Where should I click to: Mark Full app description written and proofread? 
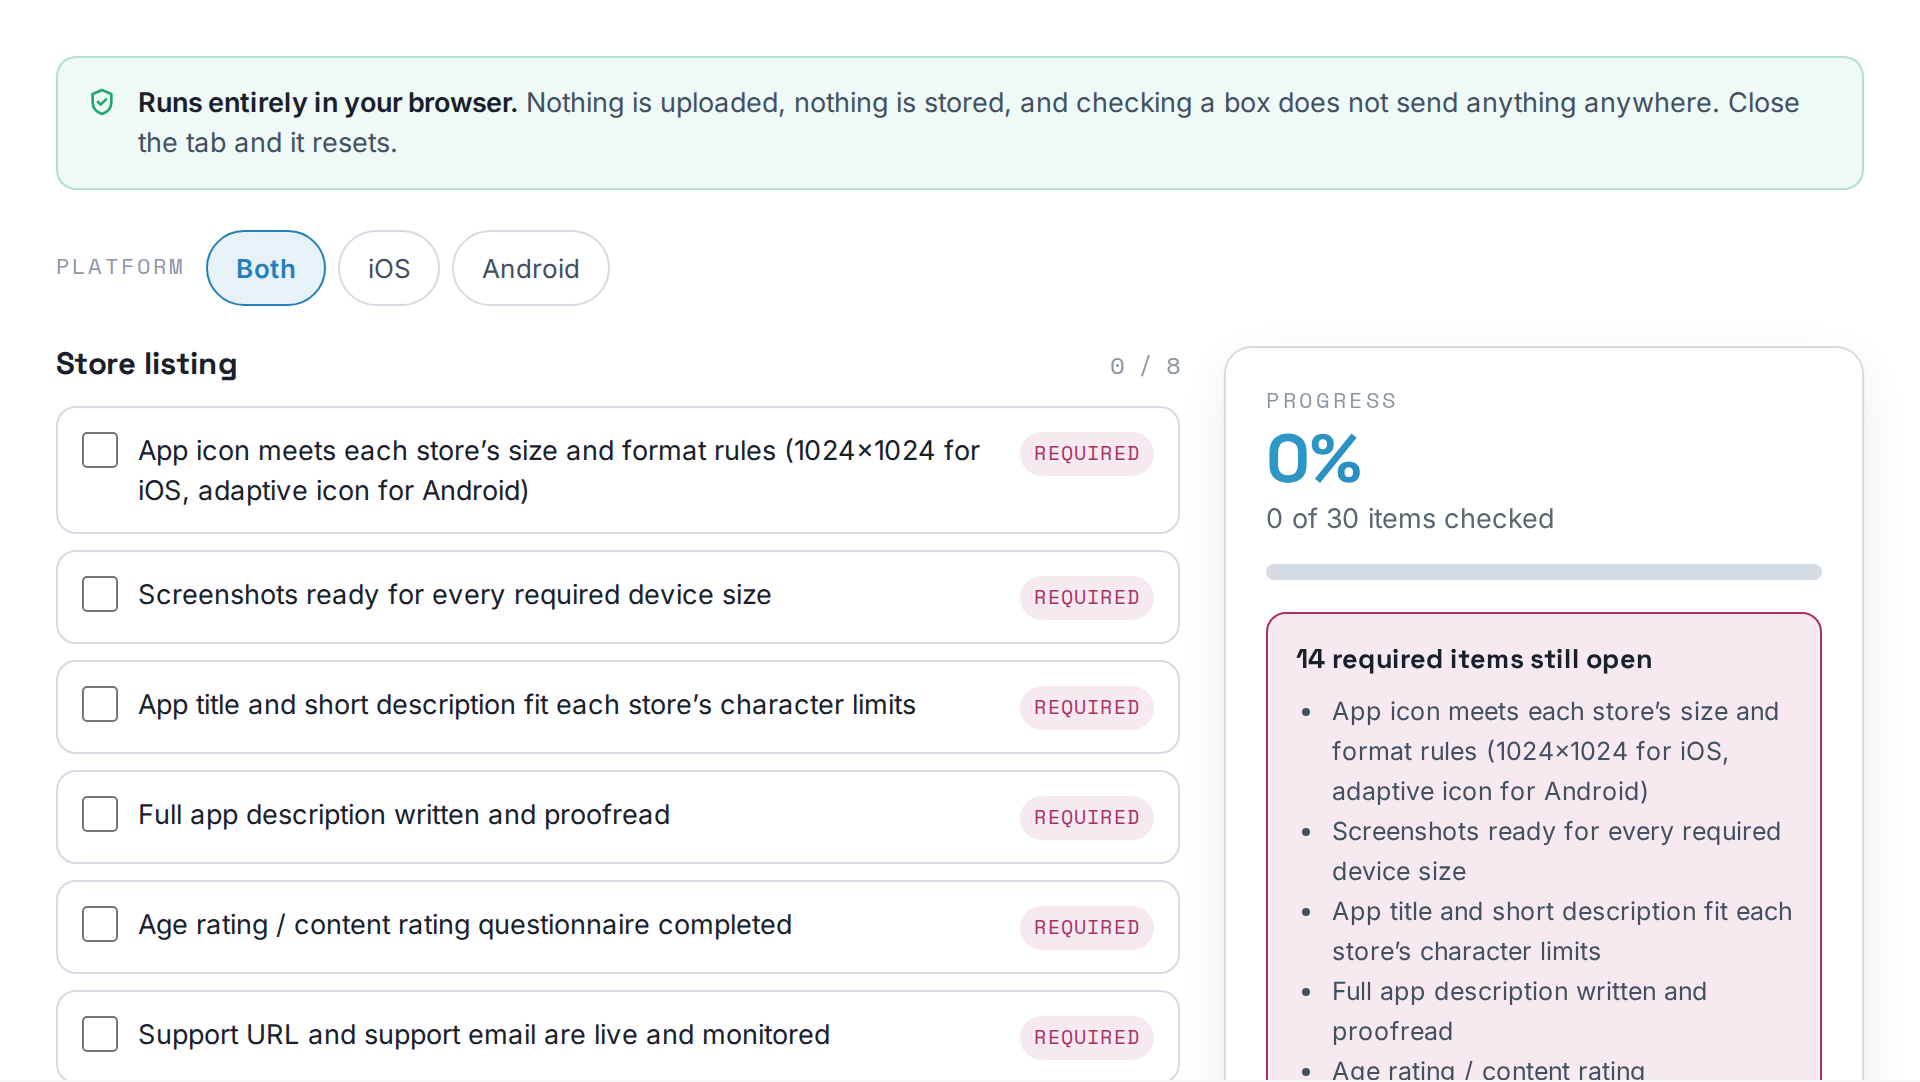click(x=100, y=814)
